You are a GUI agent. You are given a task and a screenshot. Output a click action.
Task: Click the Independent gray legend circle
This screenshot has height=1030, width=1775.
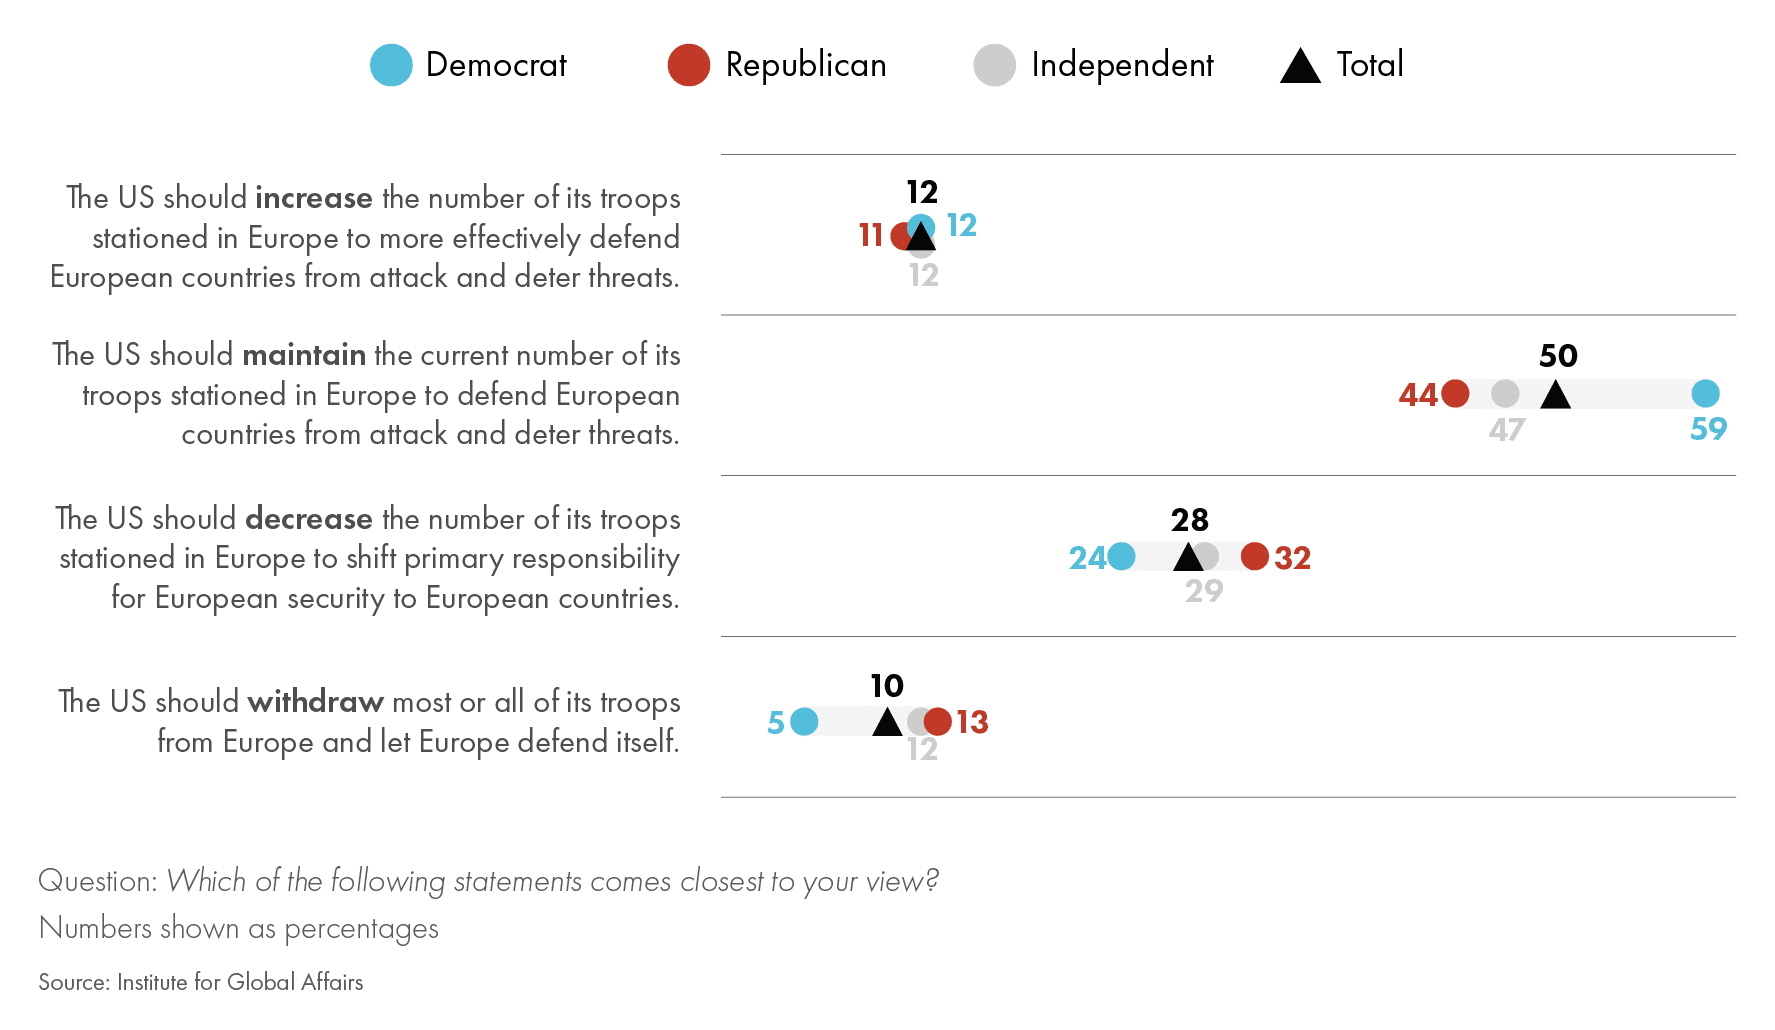pyautogui.click(x=994, y=65)
